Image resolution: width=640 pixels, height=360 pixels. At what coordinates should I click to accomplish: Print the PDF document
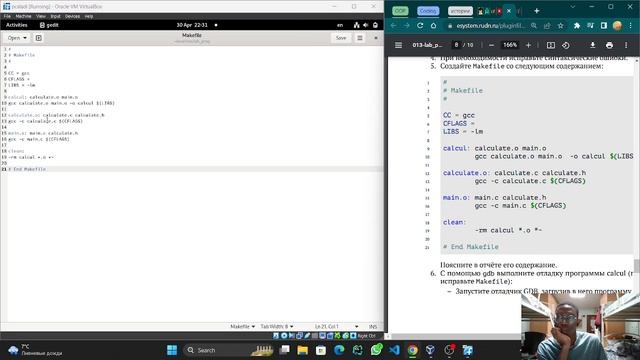pos(609,45)
